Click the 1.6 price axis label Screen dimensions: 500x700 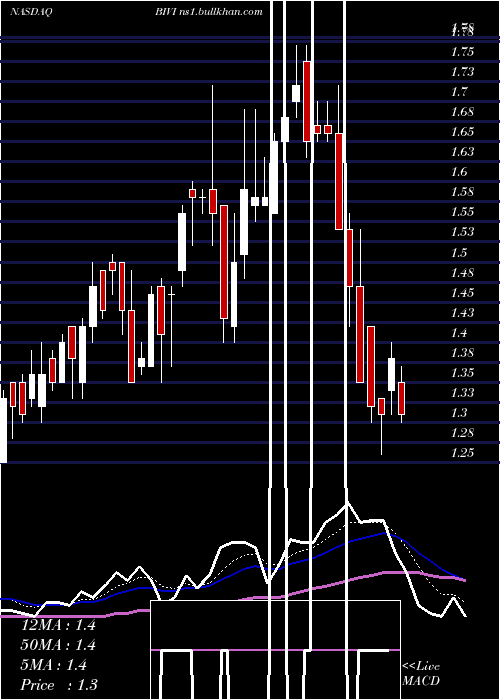tap(459, 172)
